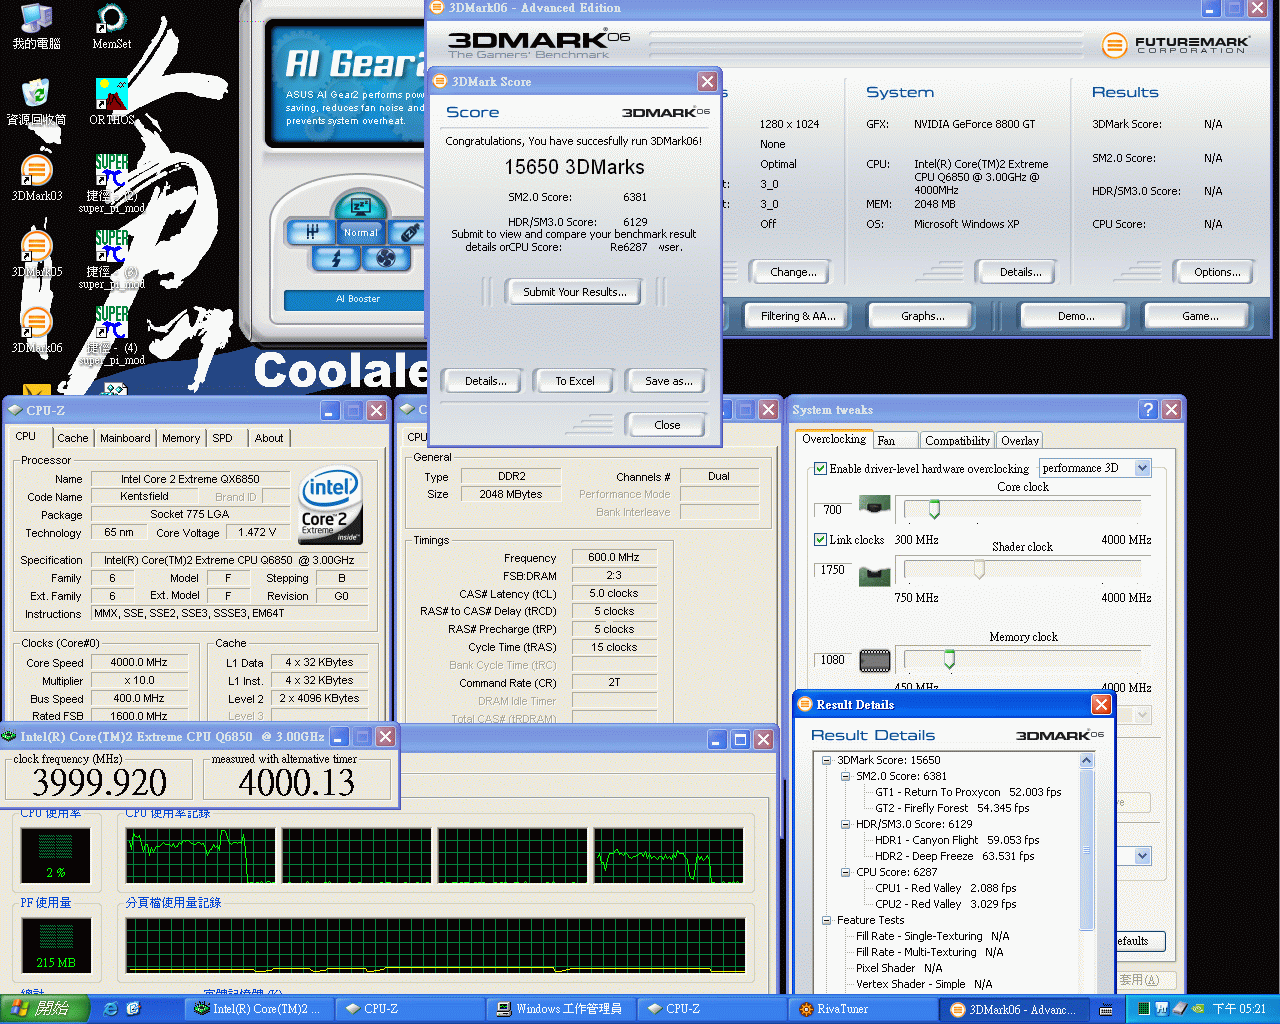Launch super_pi_mod shortcut (4)
Image resolution: width=1280 pixels, height=1024 pixels.
tap(111, 335)
